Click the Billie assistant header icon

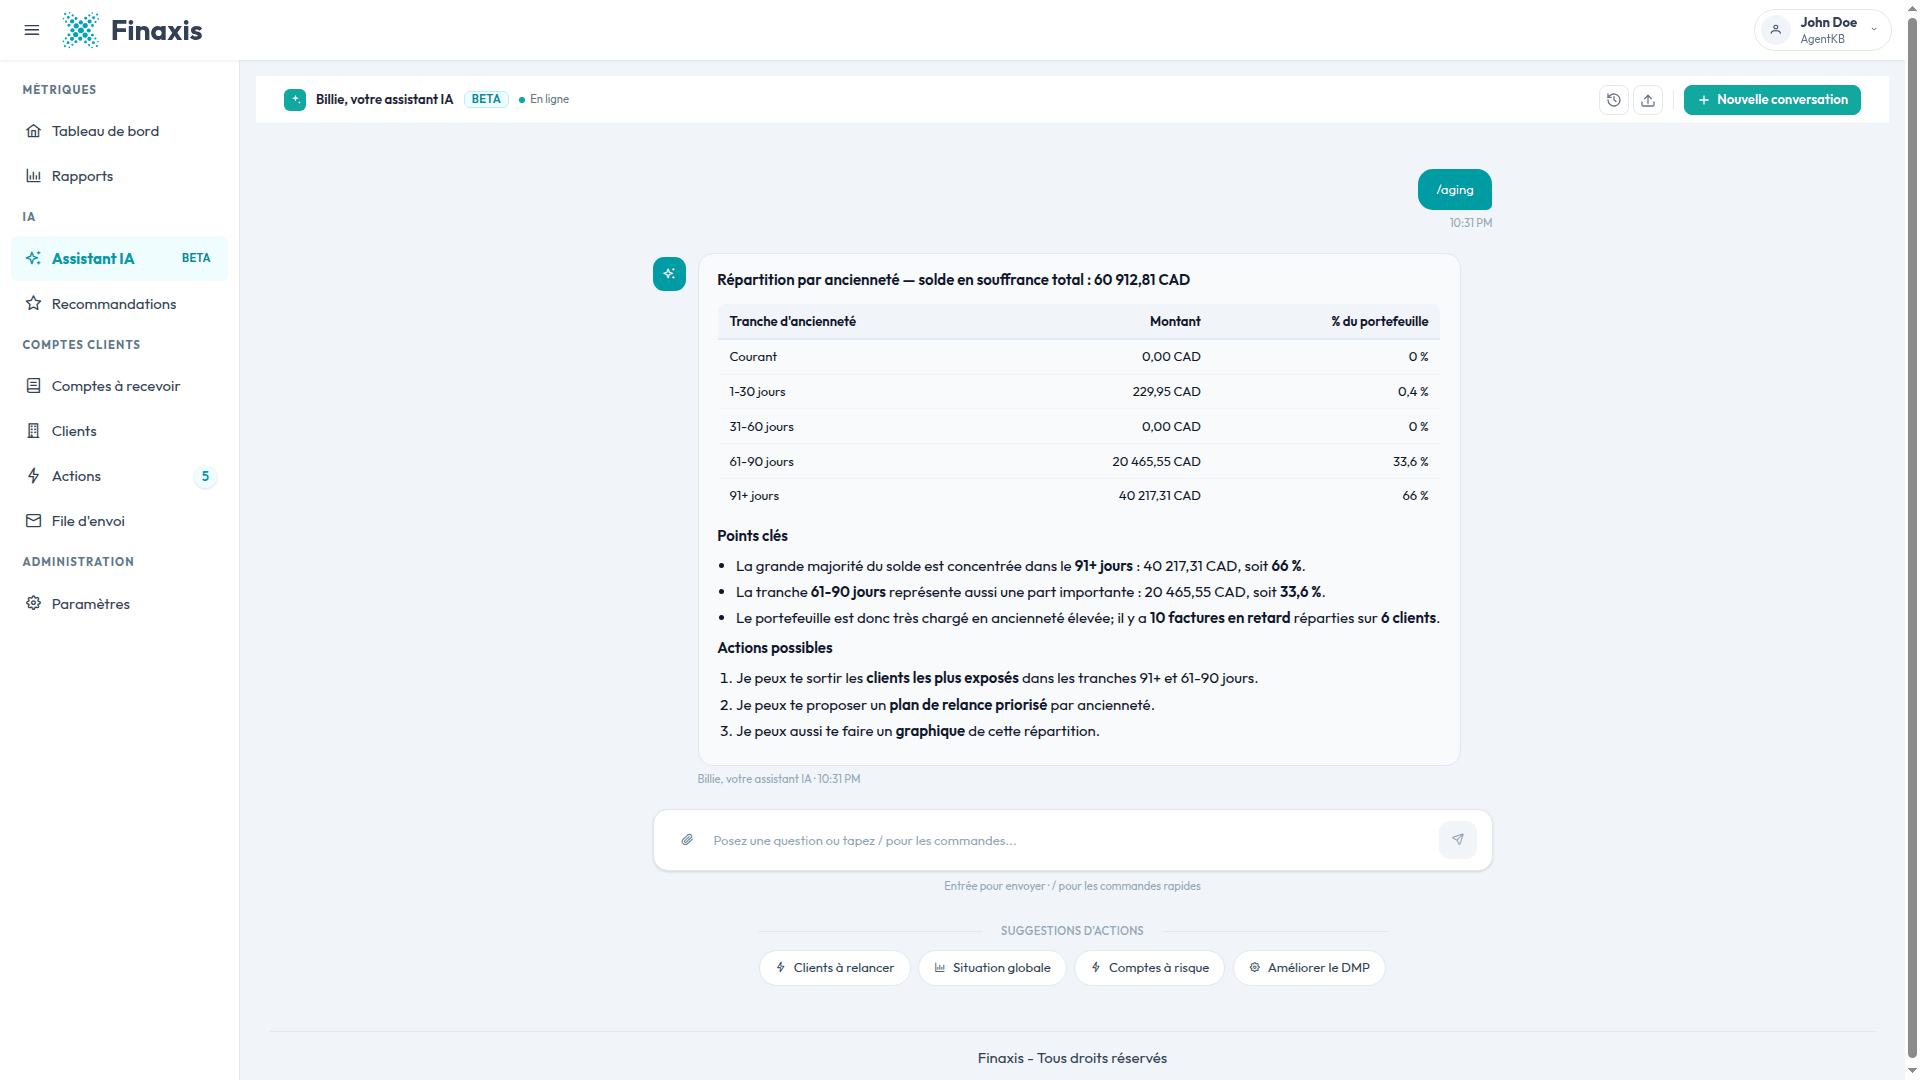[x=295, y=100]
